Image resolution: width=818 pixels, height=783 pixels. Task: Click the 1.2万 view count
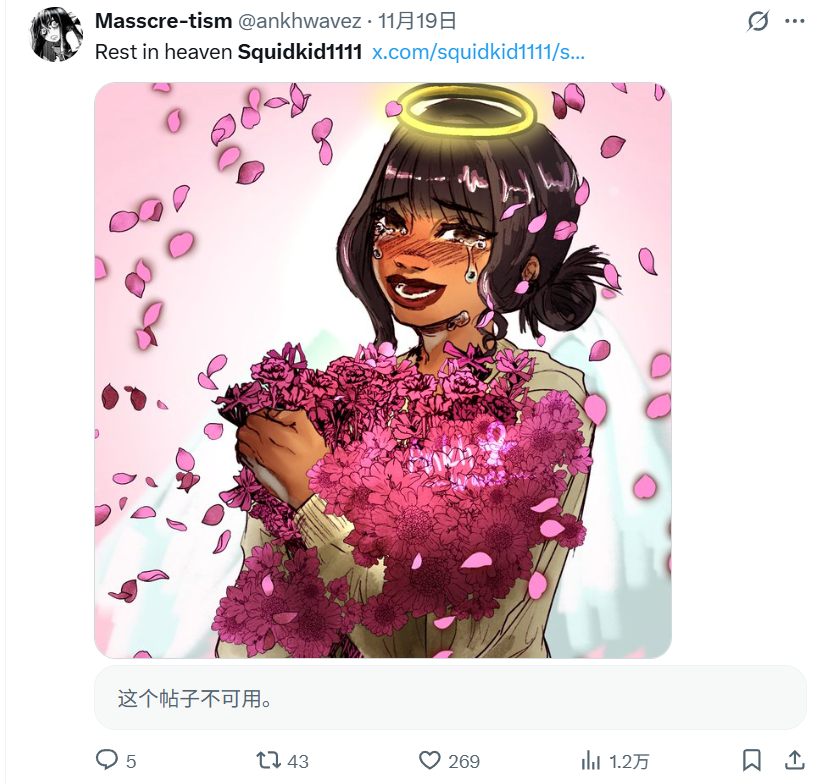click(x=629, y=762)
